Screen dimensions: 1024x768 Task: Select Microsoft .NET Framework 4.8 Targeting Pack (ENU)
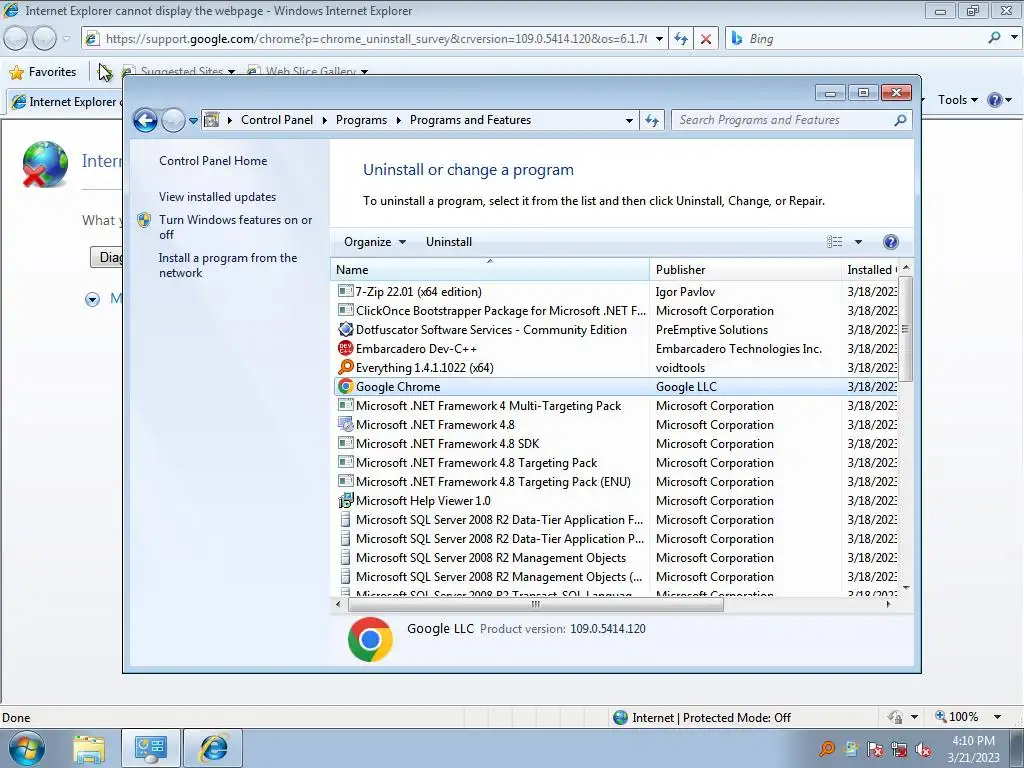point(615,481)
